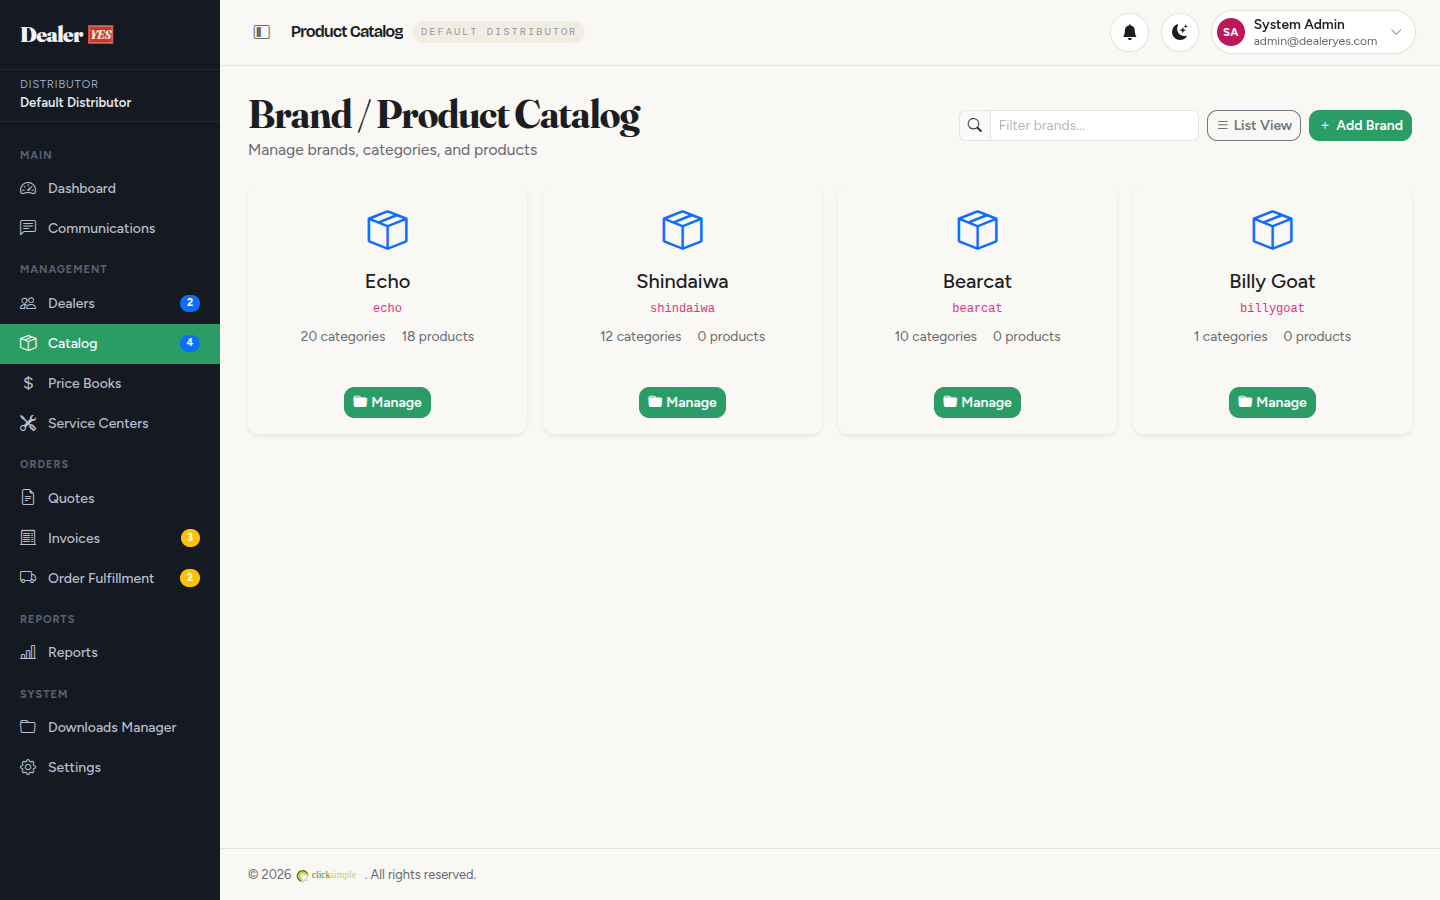Click the "echo" slug code
1440x900 pixels.
[388, 308]
